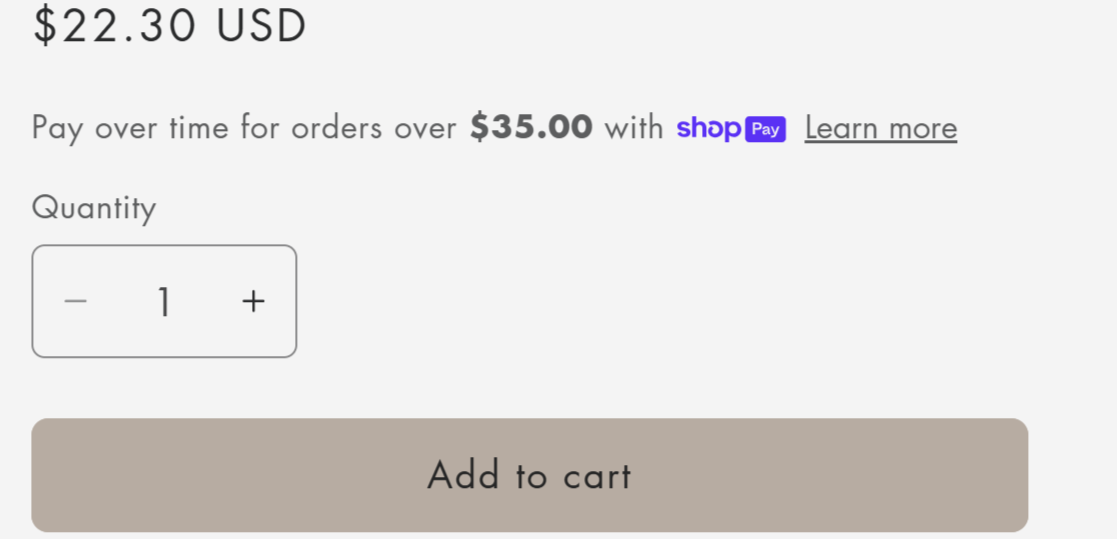Add the product to cart
Screen dimensions: 1117x539
coord(529,475)
